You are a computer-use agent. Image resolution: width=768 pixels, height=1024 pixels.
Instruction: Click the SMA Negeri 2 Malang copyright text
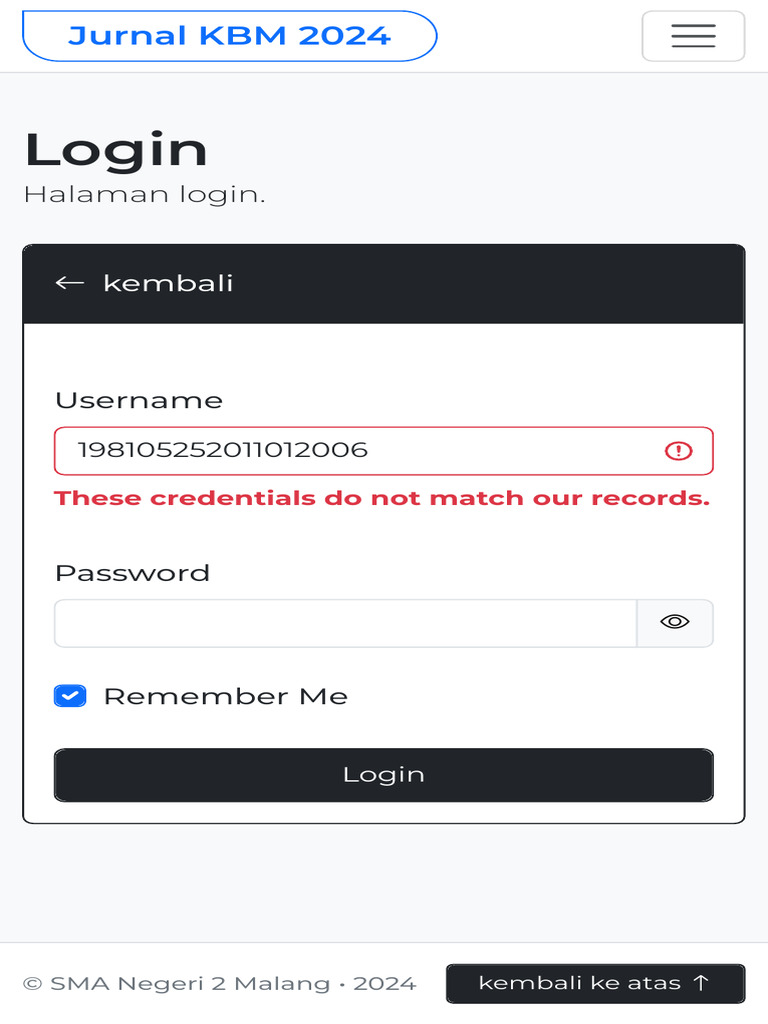[219, 983]
